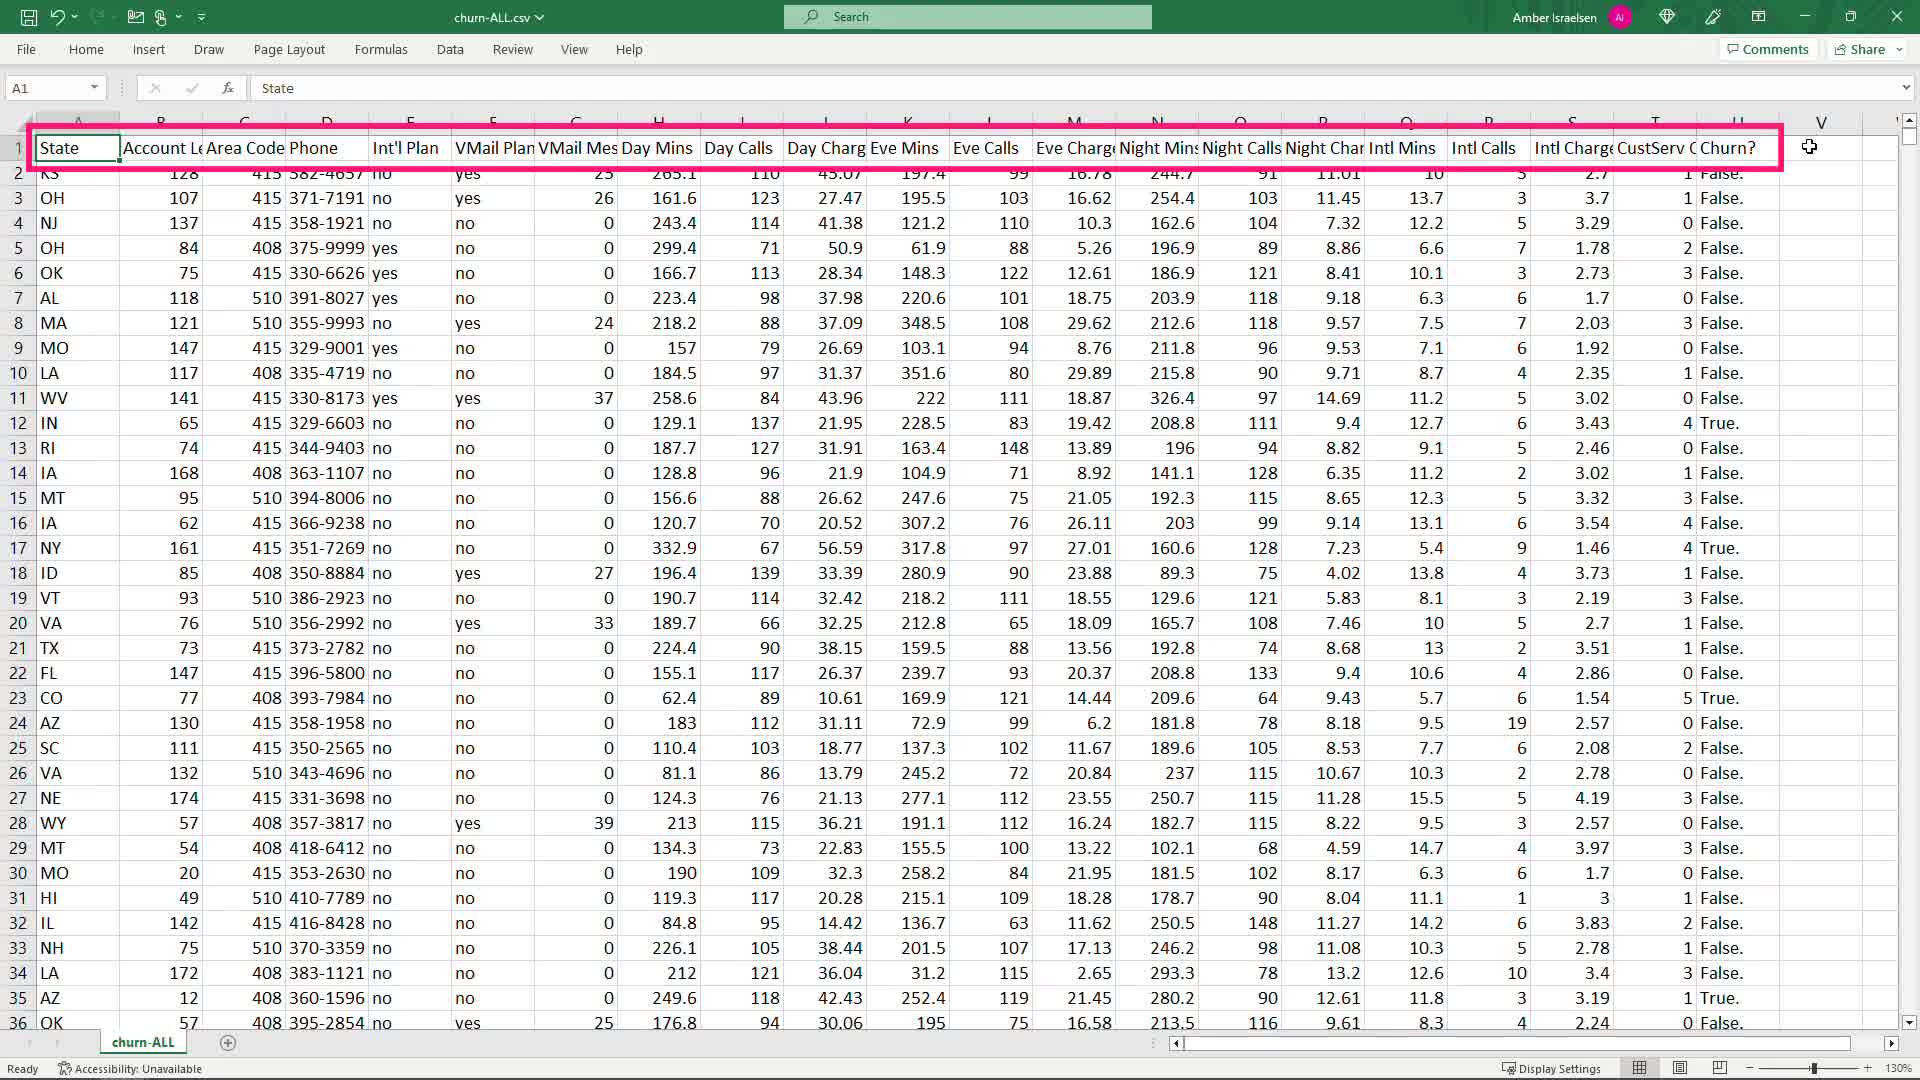The width and height of the screenshot is (1920, 1080).
Task: Click the Undo arrow icon
Action: [57, 17]
